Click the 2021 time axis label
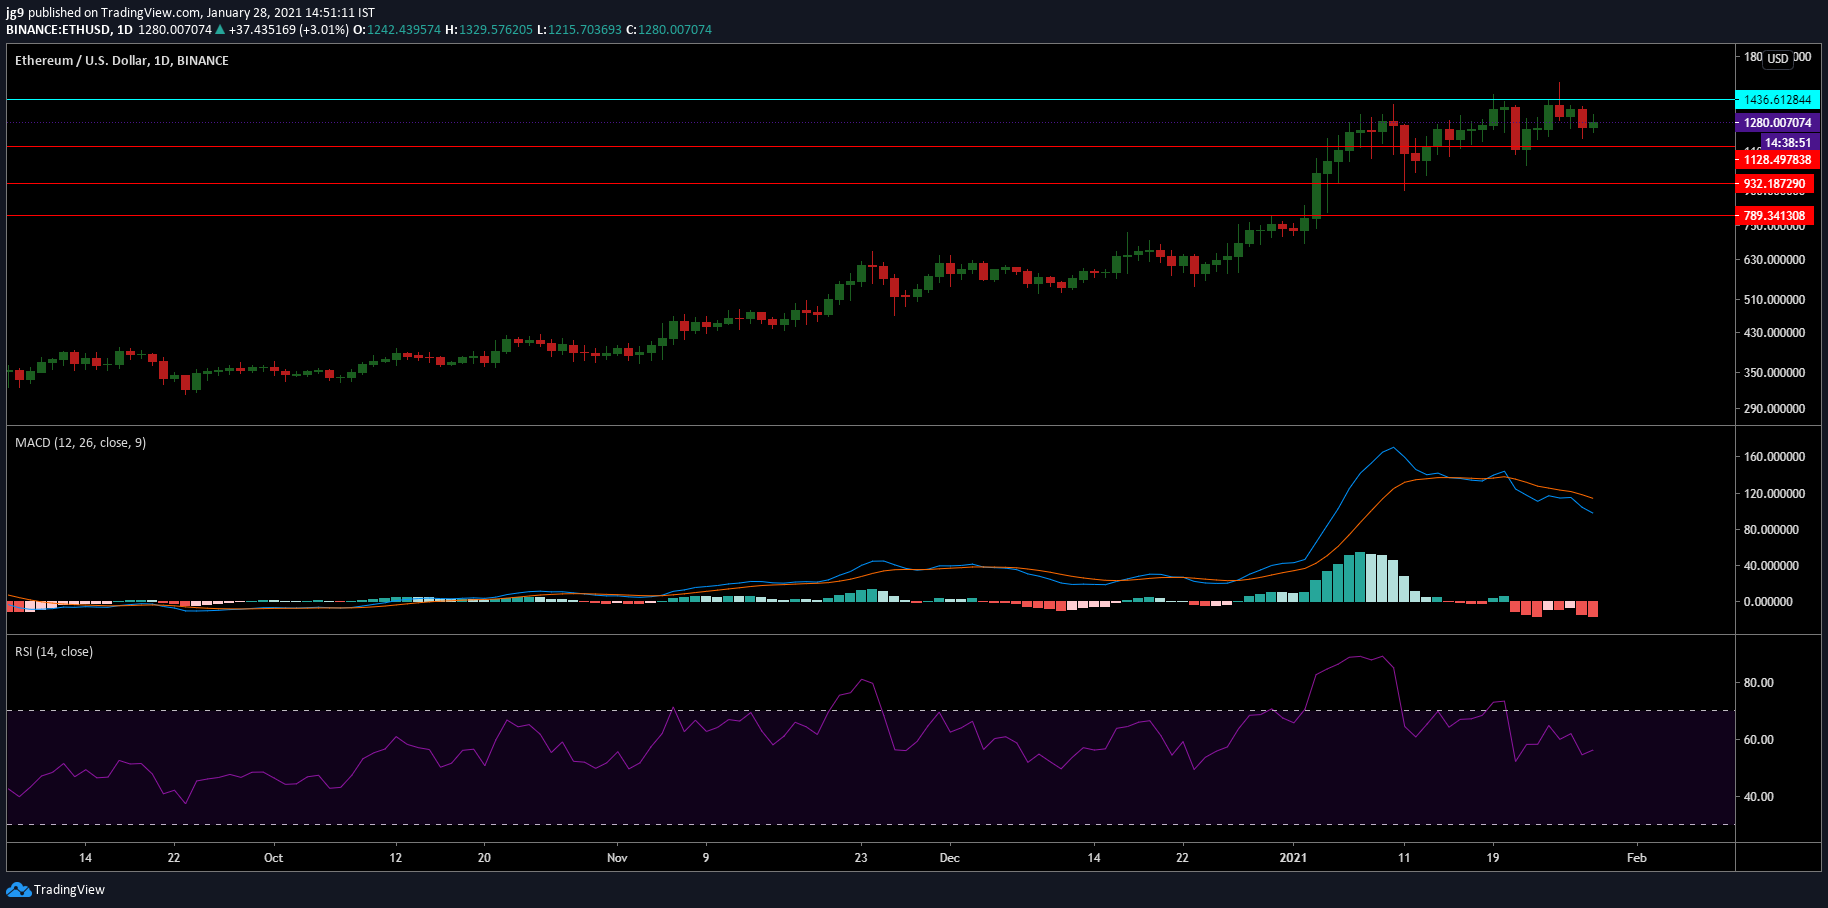 pyautogui.click(x=1293, y=858)
